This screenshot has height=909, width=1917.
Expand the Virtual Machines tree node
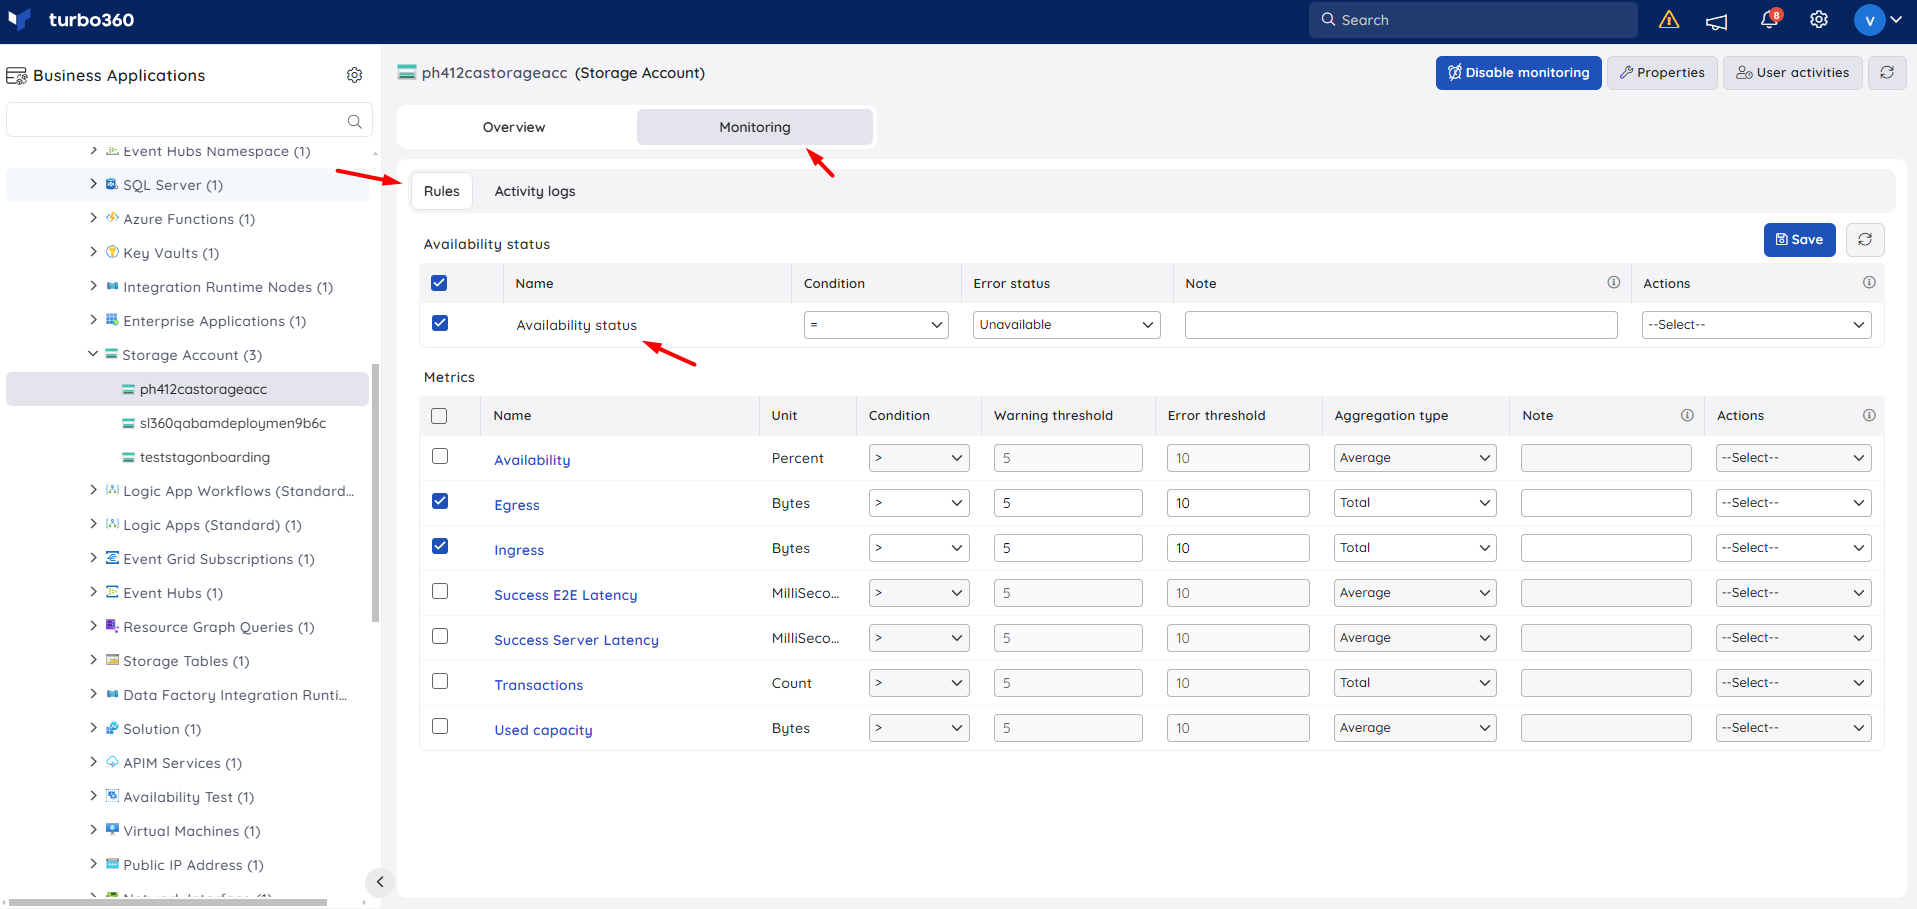(93, 829)
